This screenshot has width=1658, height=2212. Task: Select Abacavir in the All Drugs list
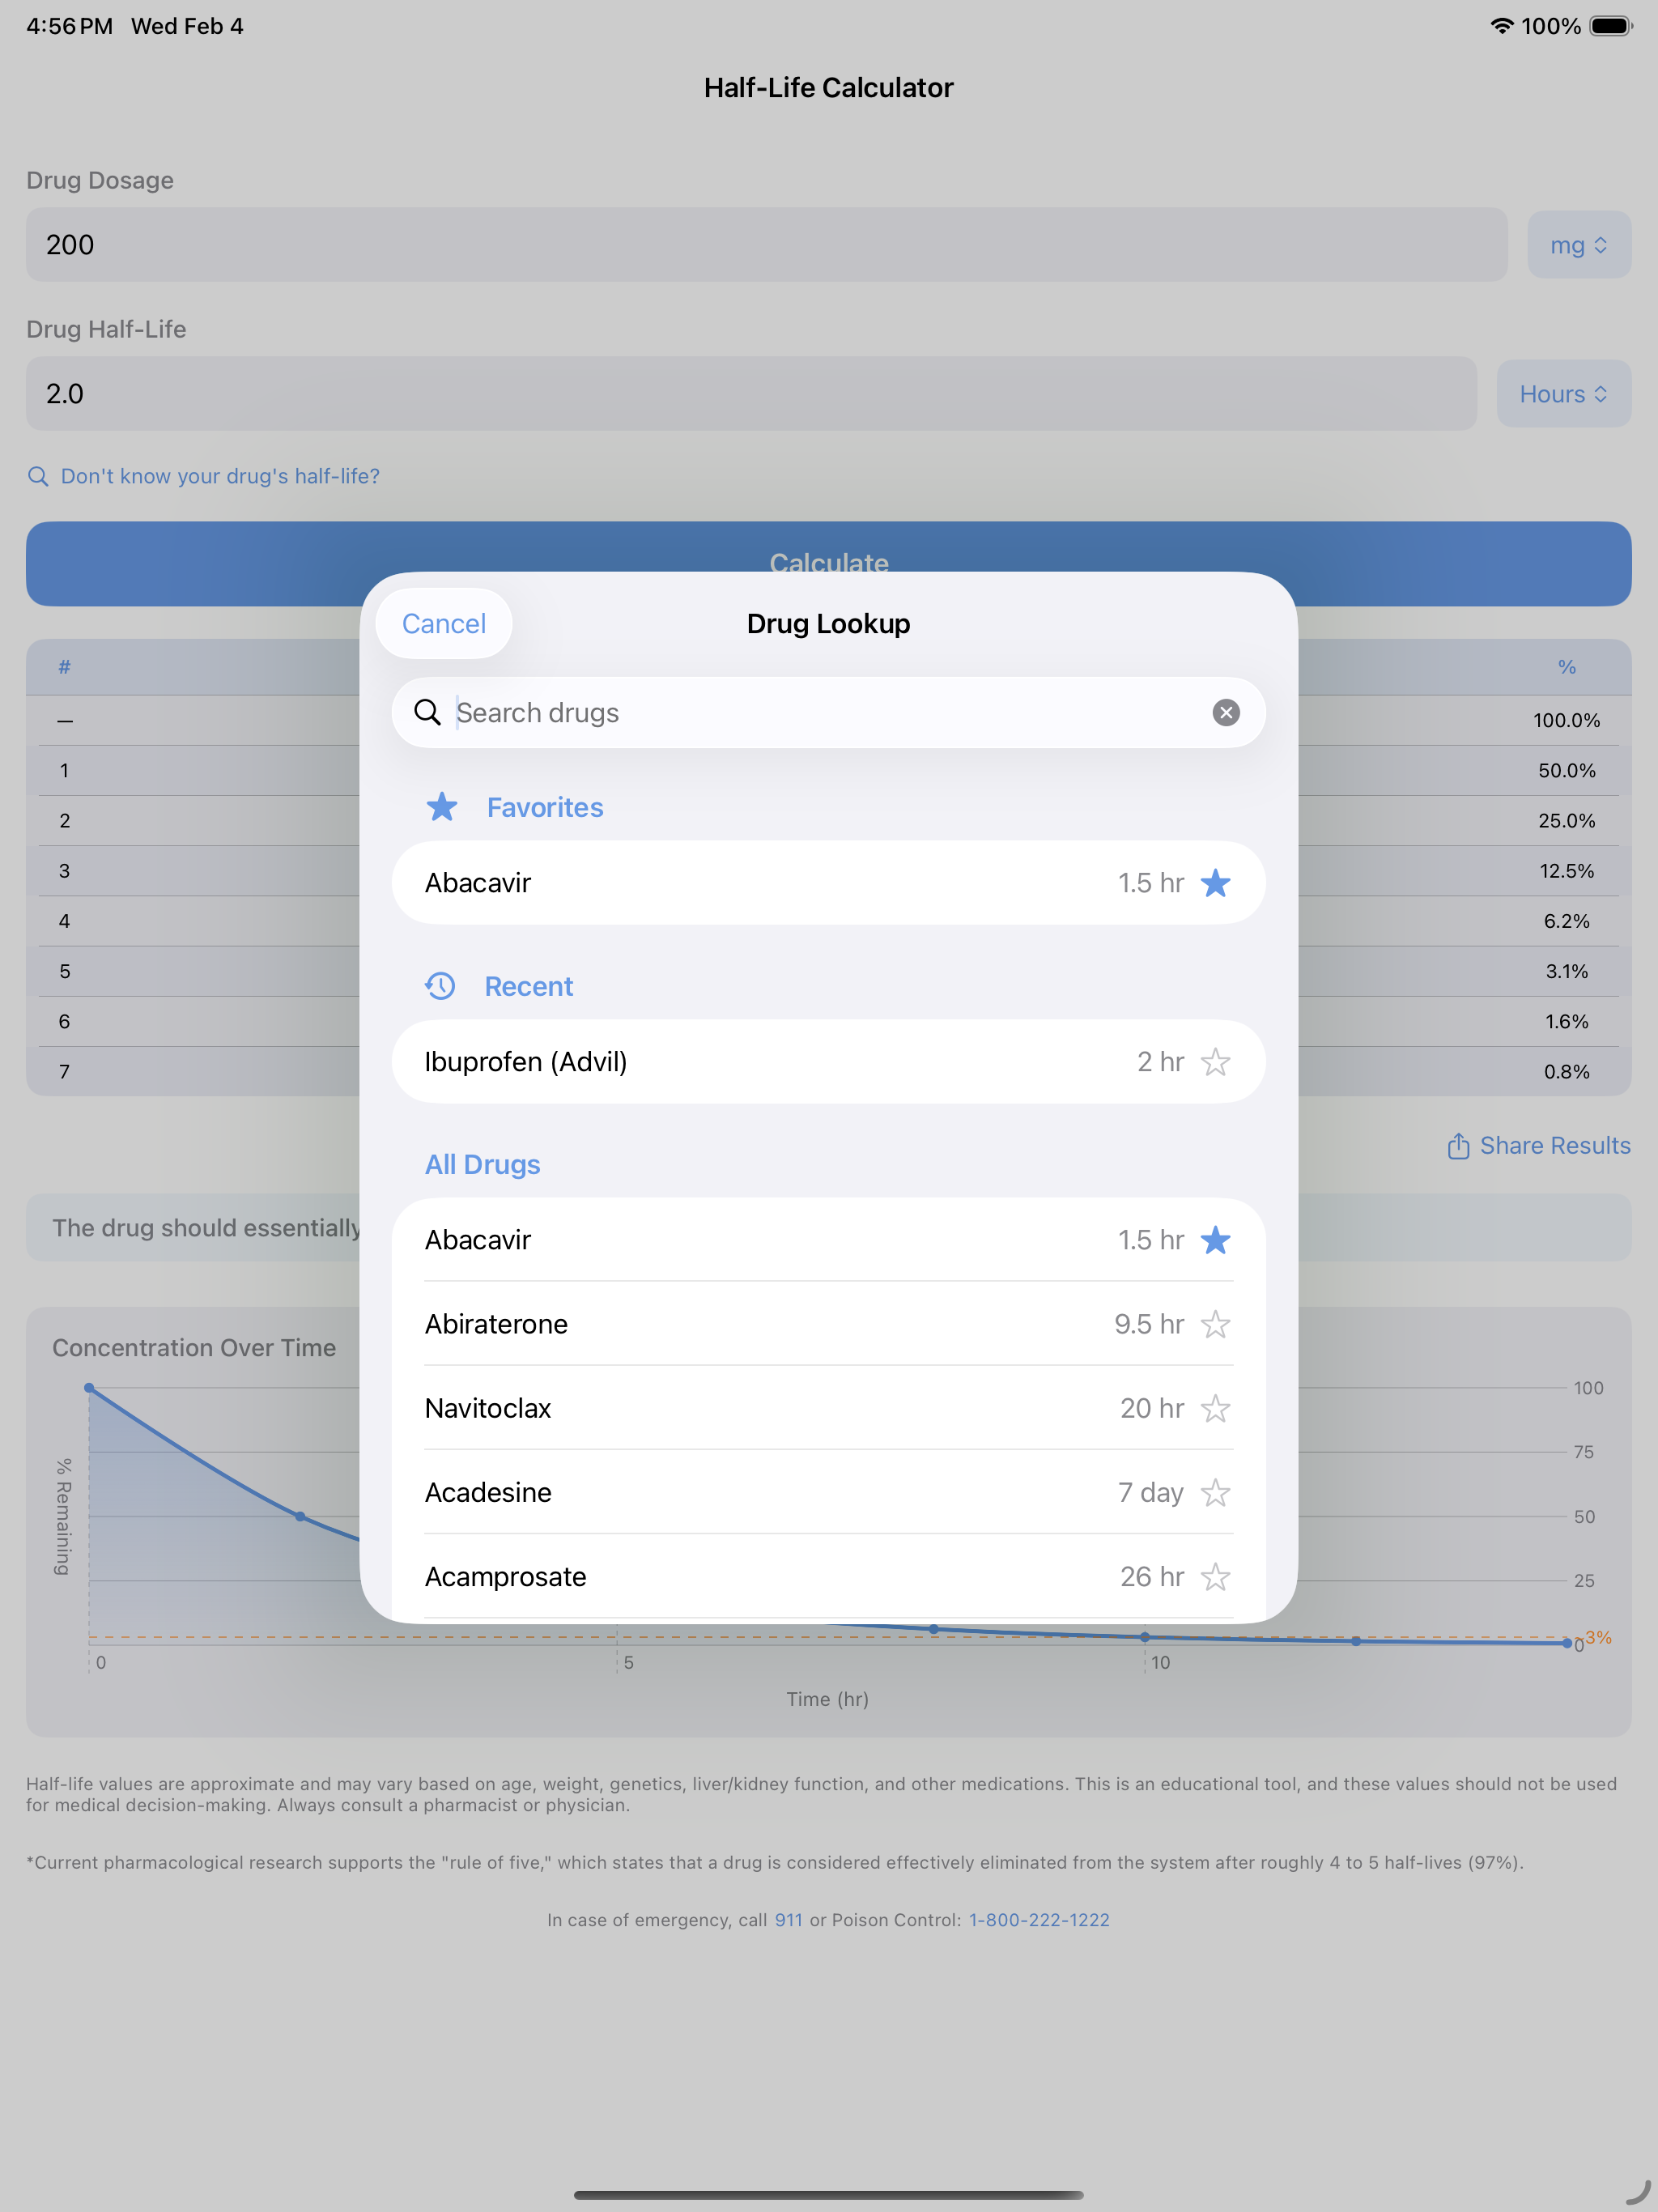[828, 1240]
